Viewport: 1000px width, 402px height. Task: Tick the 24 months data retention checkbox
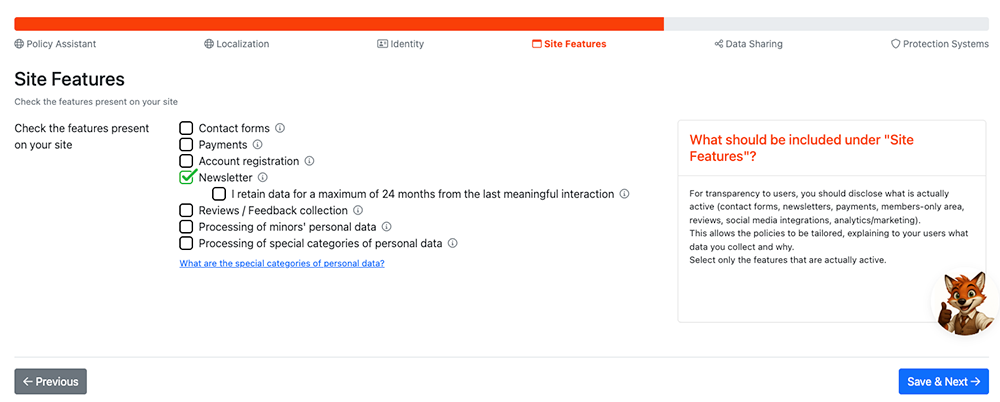point(219,194)
